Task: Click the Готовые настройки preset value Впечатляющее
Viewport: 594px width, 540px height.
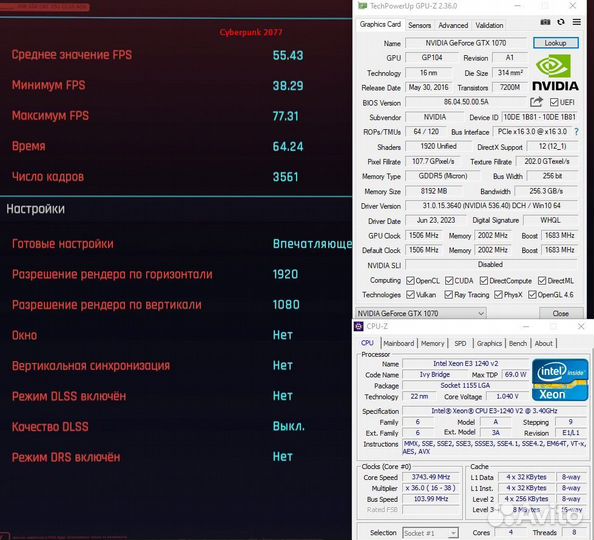Action: [312, 244]
